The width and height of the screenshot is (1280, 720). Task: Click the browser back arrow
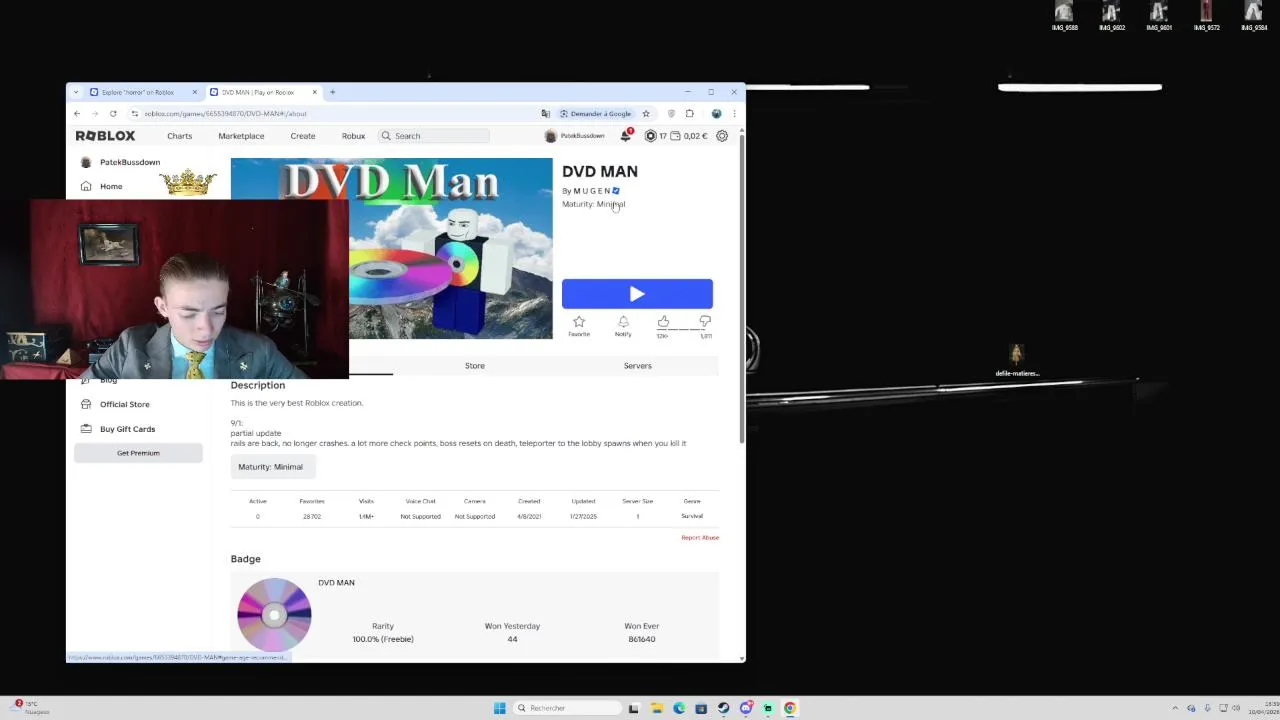click(x=77, y=114)
